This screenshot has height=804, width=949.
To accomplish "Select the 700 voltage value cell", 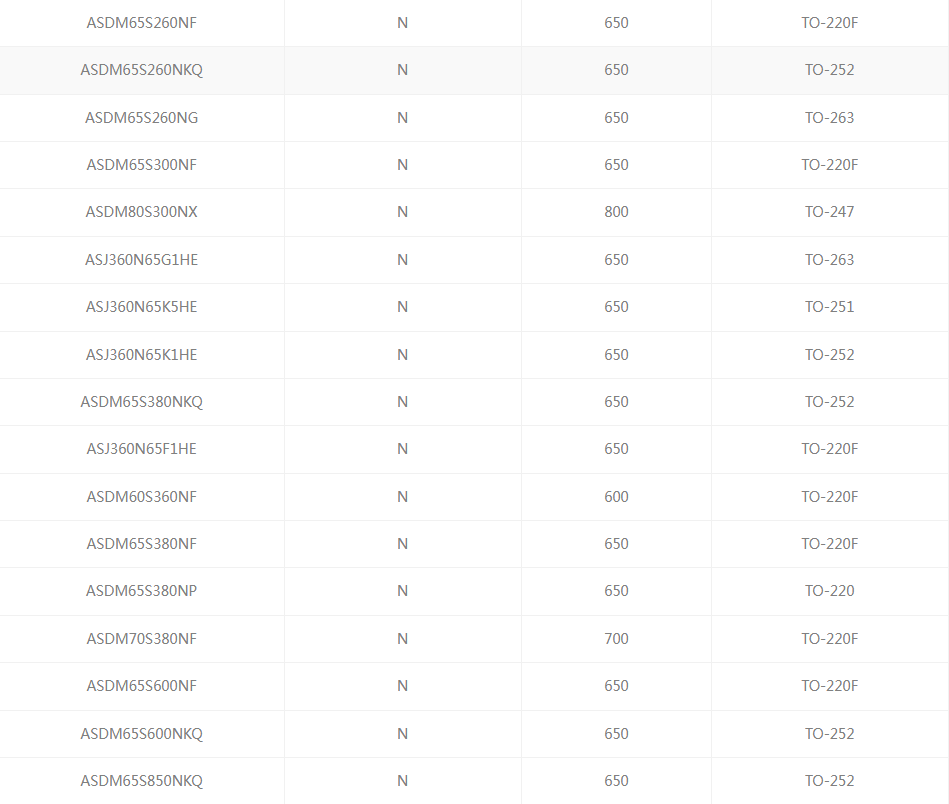I will pos(616,639).
